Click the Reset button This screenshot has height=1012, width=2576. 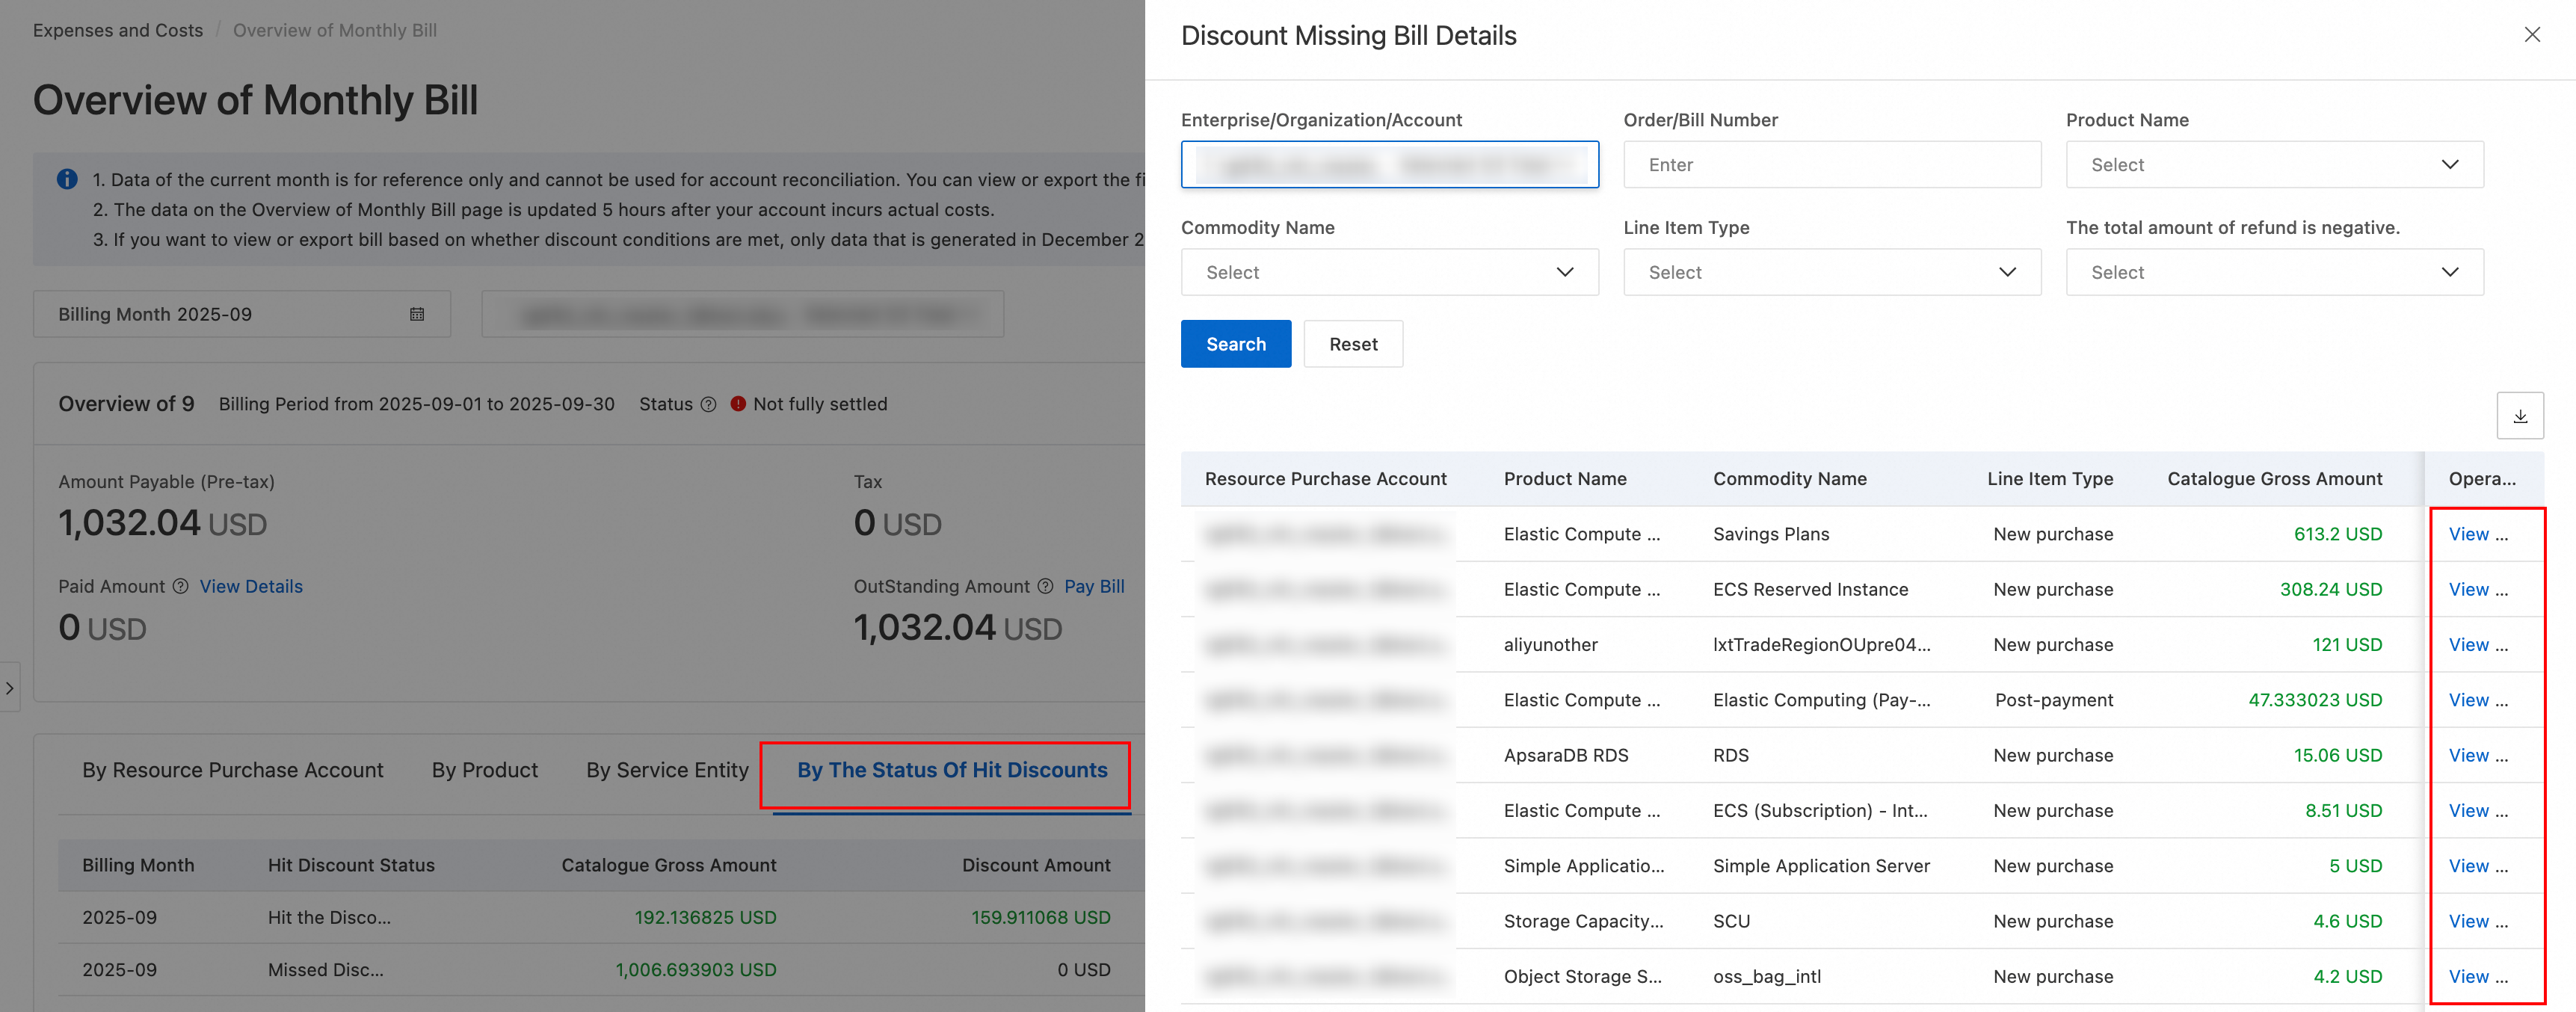[1352, 344]
